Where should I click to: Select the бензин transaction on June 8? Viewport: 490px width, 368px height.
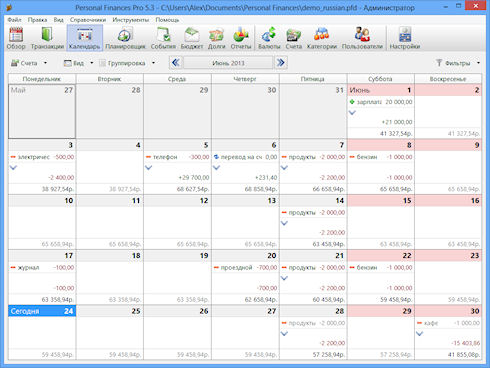pyautogui.click(x=381, y=157)
